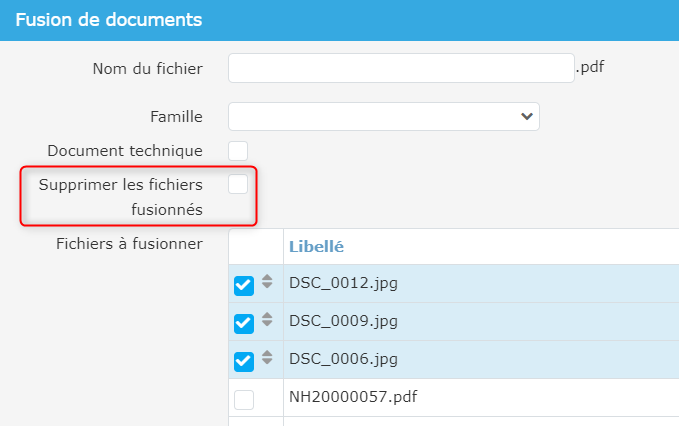The width and height of the screenshot is (679, 426).
Task: Move DSC_0009.jpg up with its arrow
Action: pos(267,317)
